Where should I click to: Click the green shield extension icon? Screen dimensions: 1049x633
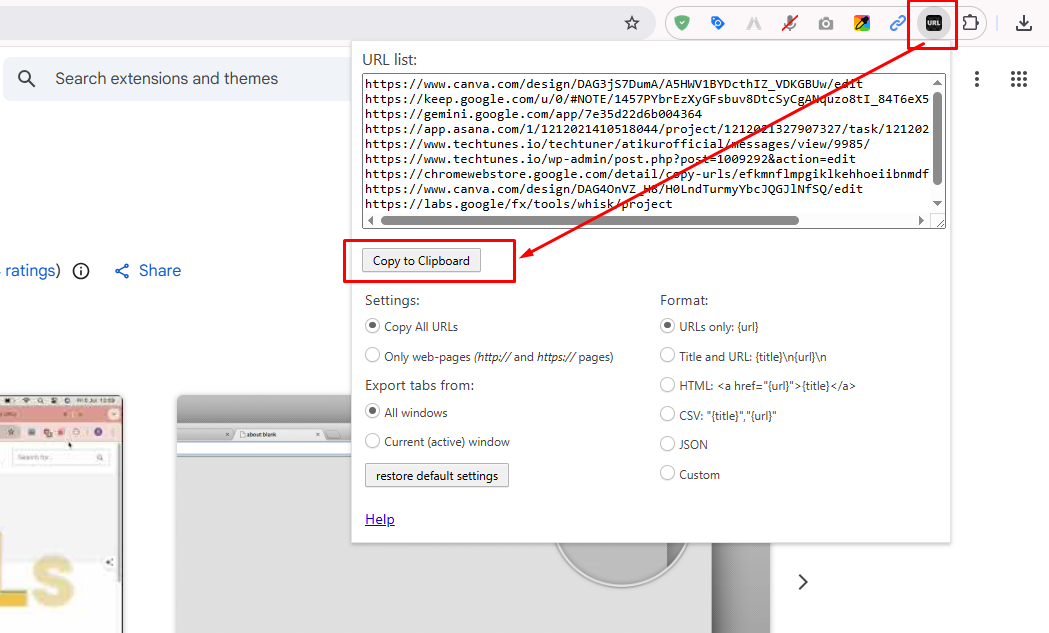682,23
